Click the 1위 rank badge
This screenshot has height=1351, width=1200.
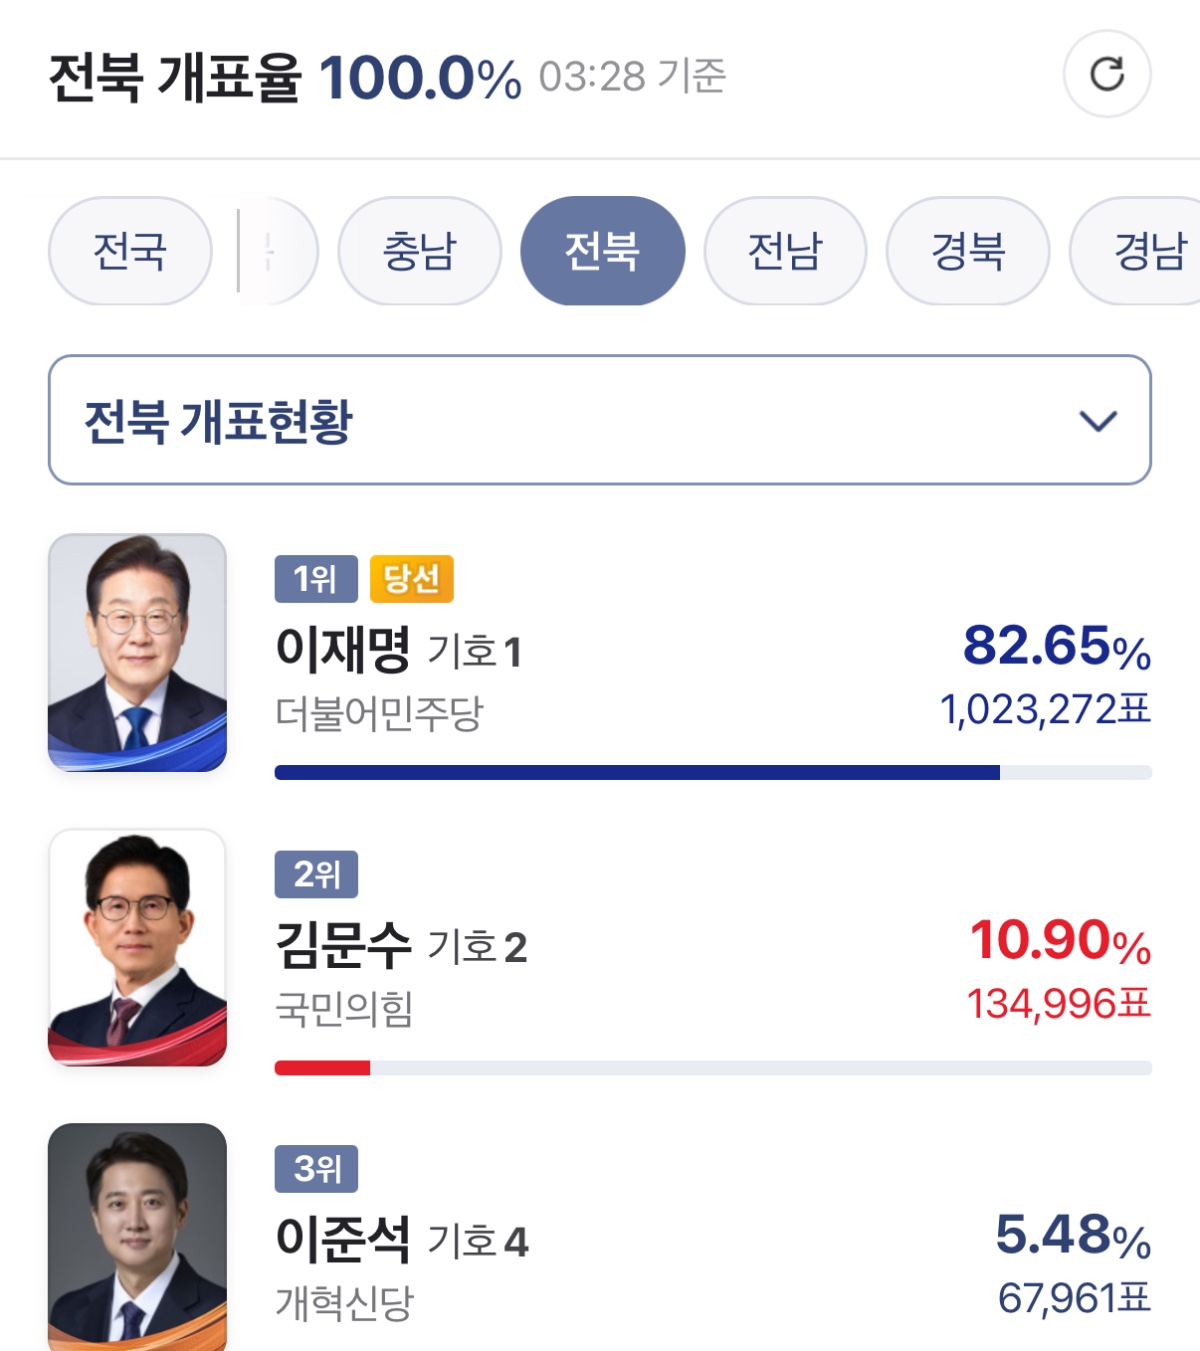coord(316,579)
